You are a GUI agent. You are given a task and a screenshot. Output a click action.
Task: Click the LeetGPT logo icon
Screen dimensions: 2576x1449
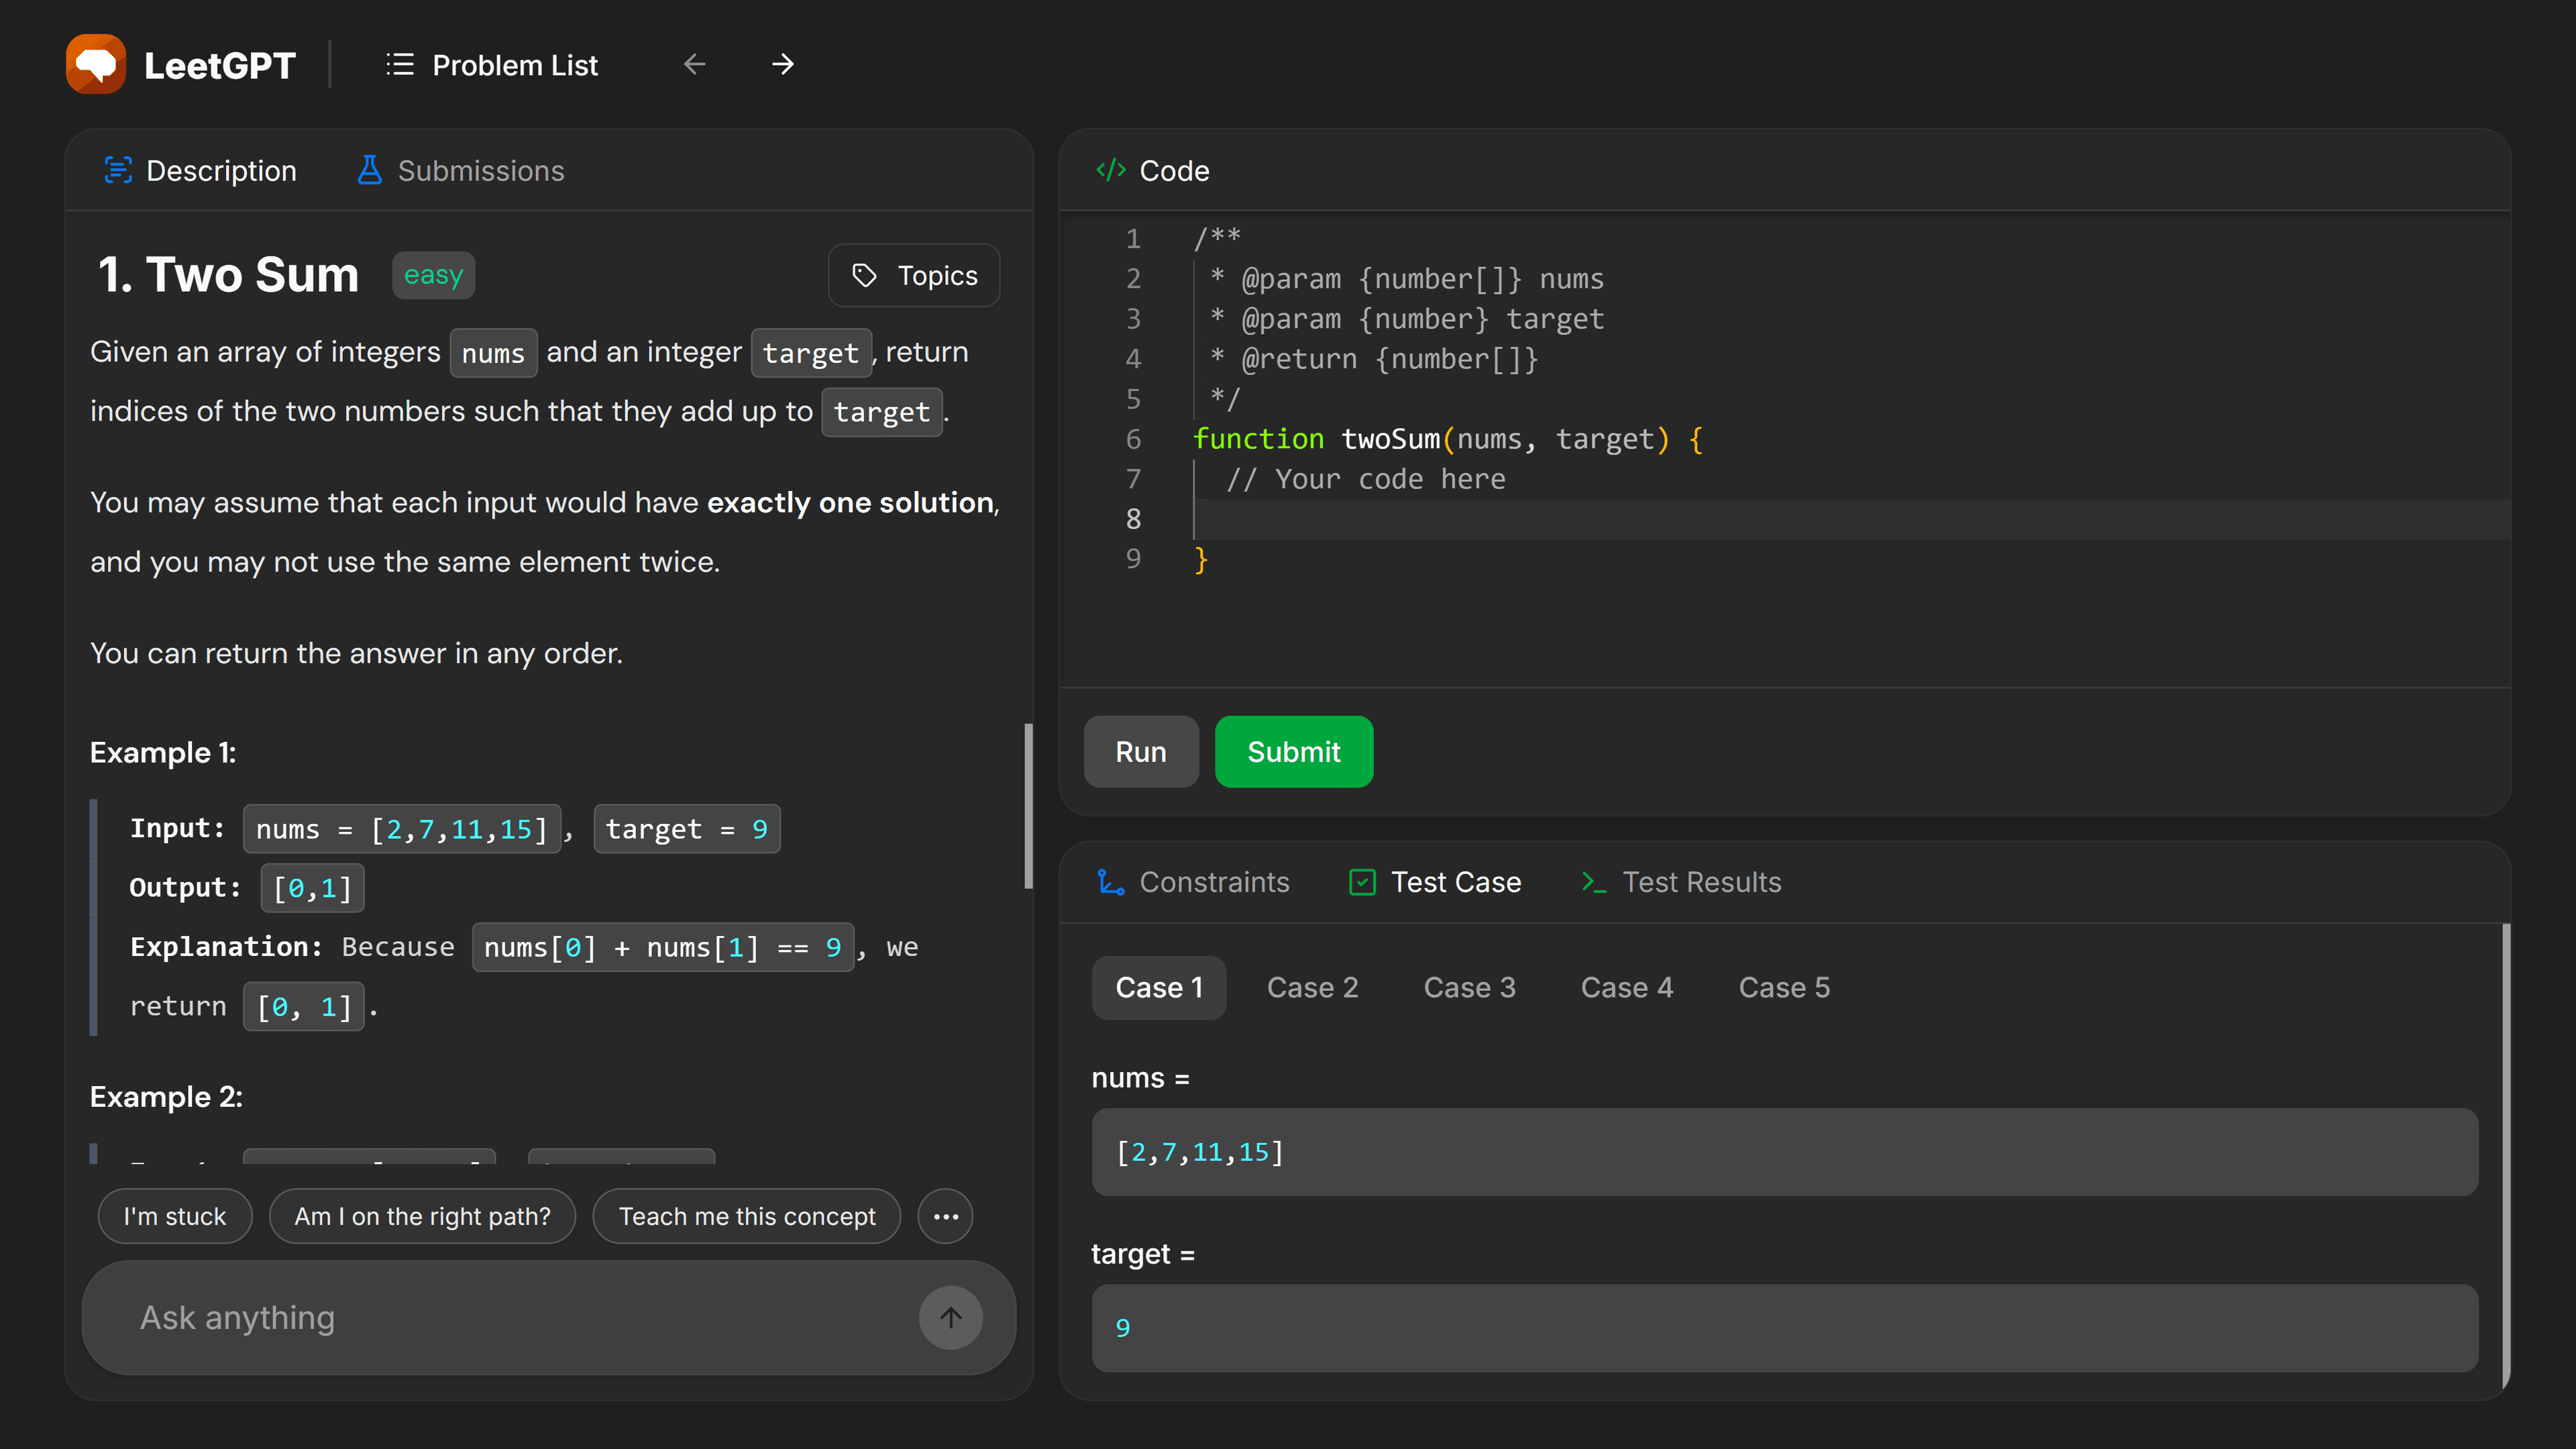click(x=96, y=65)
